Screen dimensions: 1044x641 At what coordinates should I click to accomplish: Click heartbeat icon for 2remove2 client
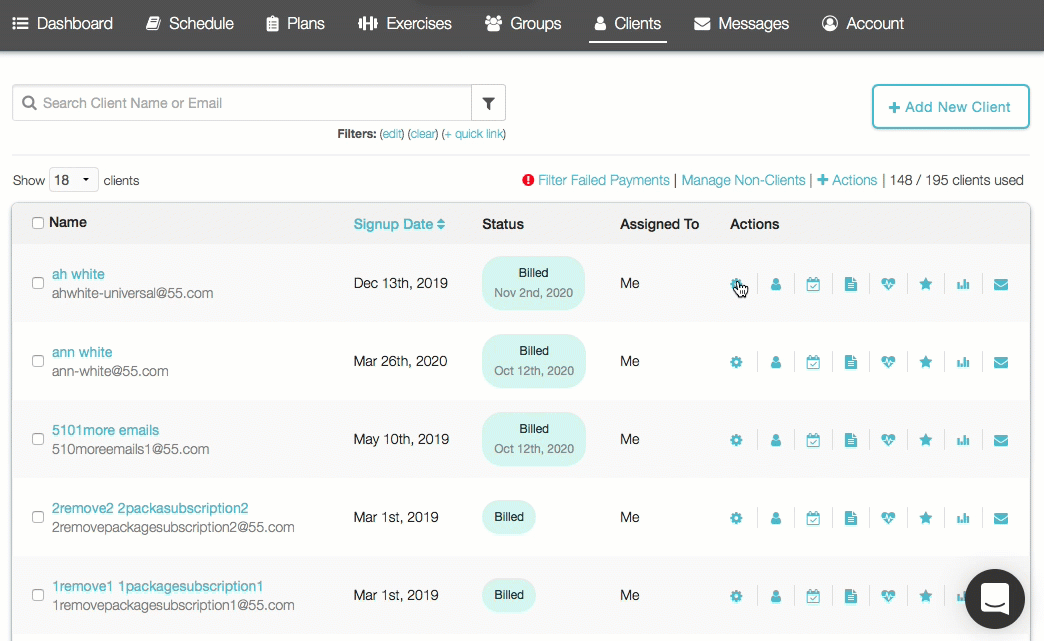[x=888, y=518]
